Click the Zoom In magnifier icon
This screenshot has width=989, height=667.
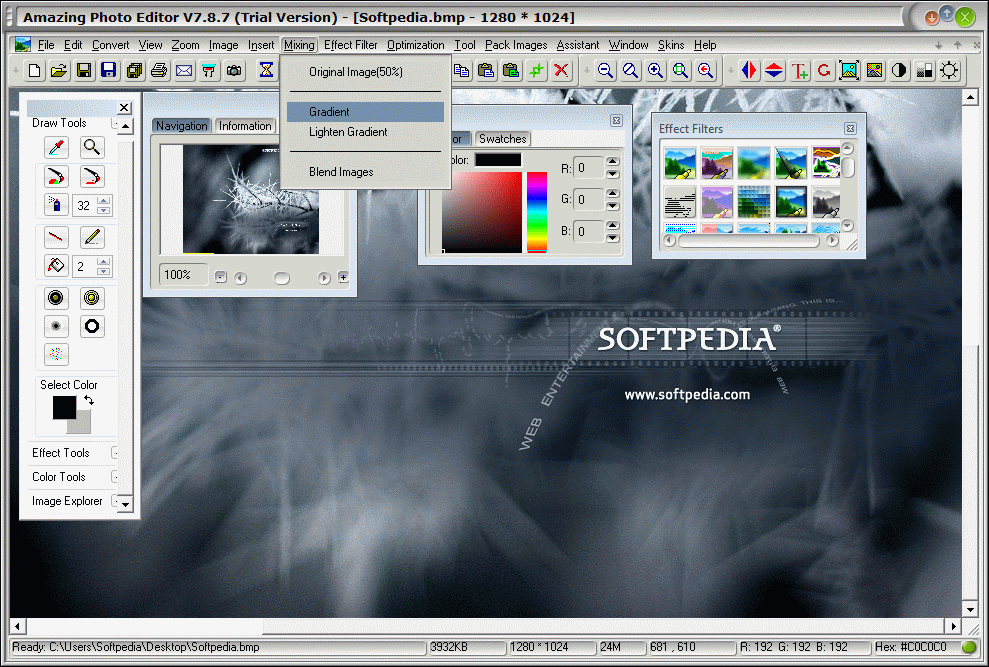pyautogui.click(x=655, y=70)
